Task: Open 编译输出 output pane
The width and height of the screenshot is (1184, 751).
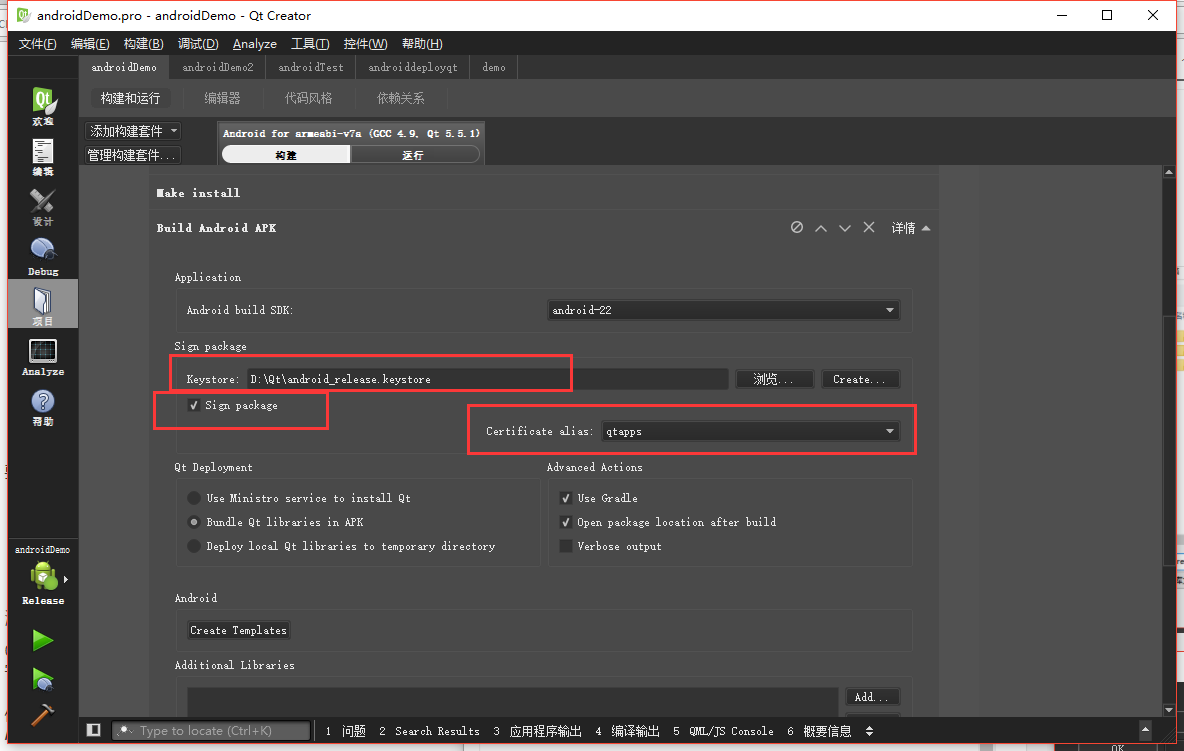Action: [x=627, y=731]
